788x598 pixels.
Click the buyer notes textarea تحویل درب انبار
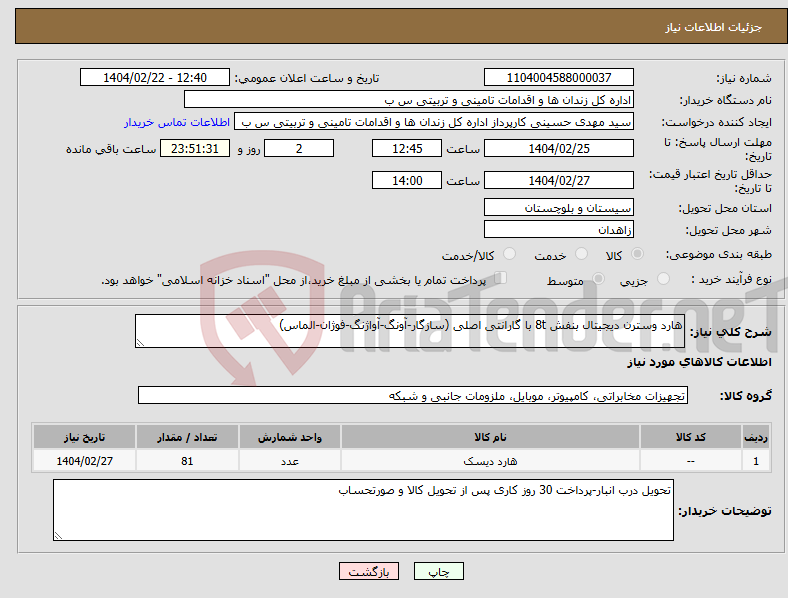tap(363, 510)
